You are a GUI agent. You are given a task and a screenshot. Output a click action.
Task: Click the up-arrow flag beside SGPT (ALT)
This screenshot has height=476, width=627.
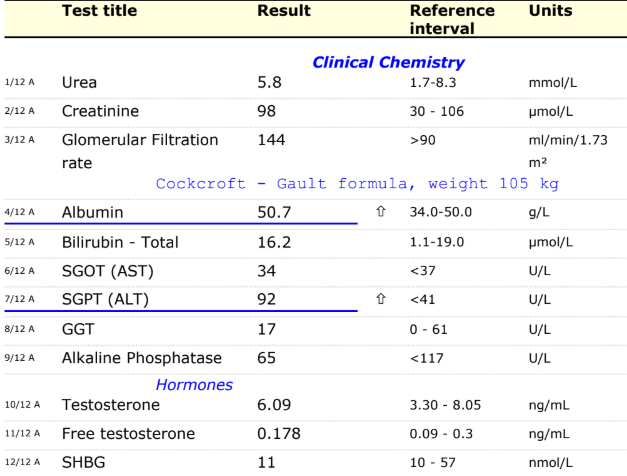(381, 299)
